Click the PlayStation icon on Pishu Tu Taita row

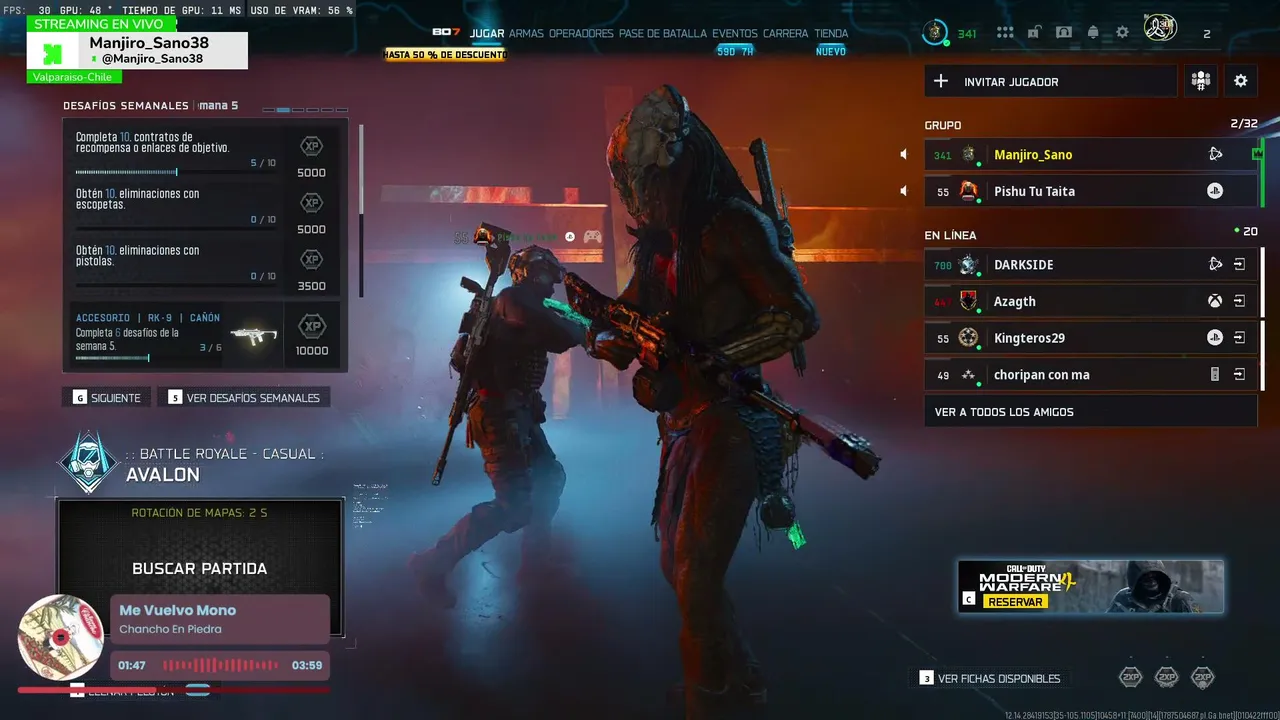coord(1215,191)
